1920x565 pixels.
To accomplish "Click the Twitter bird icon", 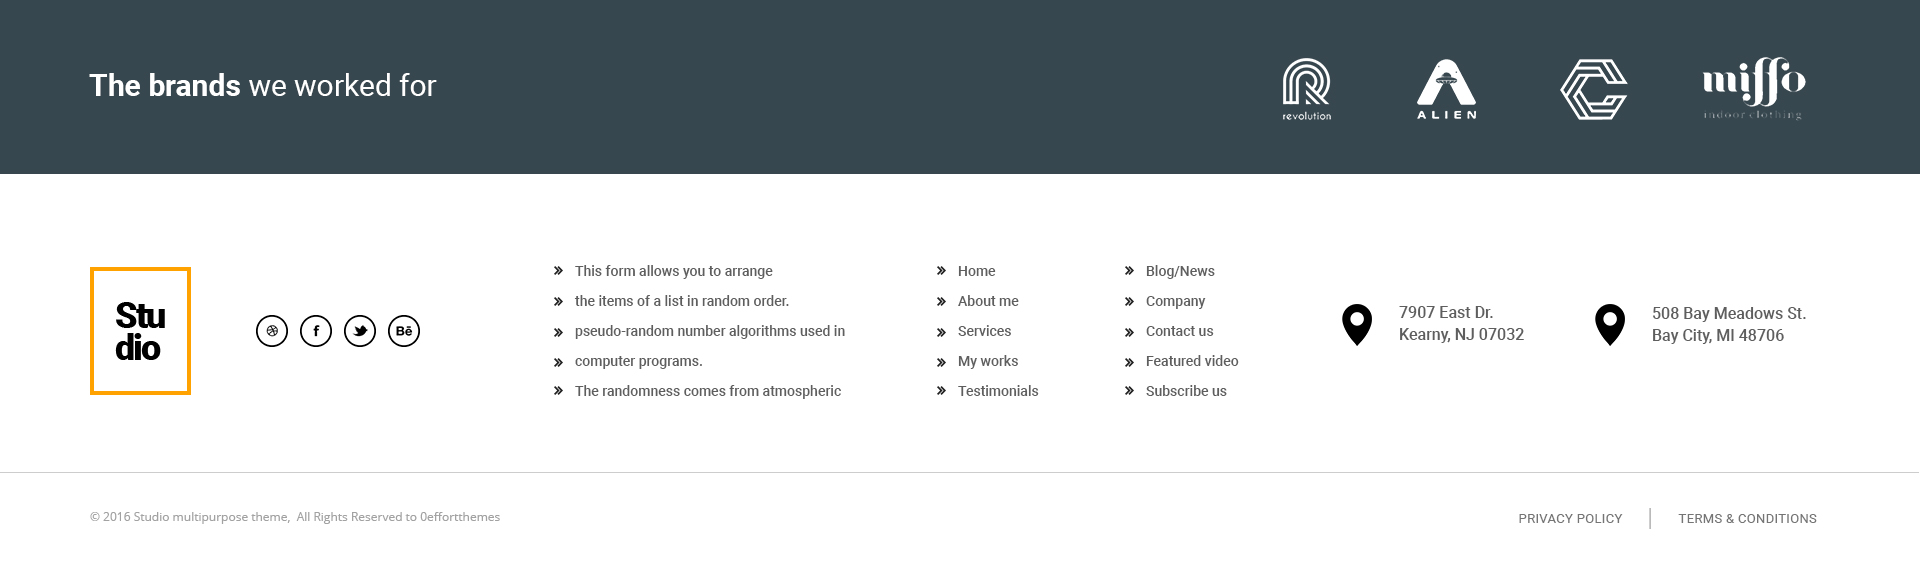I will (360, 331).
